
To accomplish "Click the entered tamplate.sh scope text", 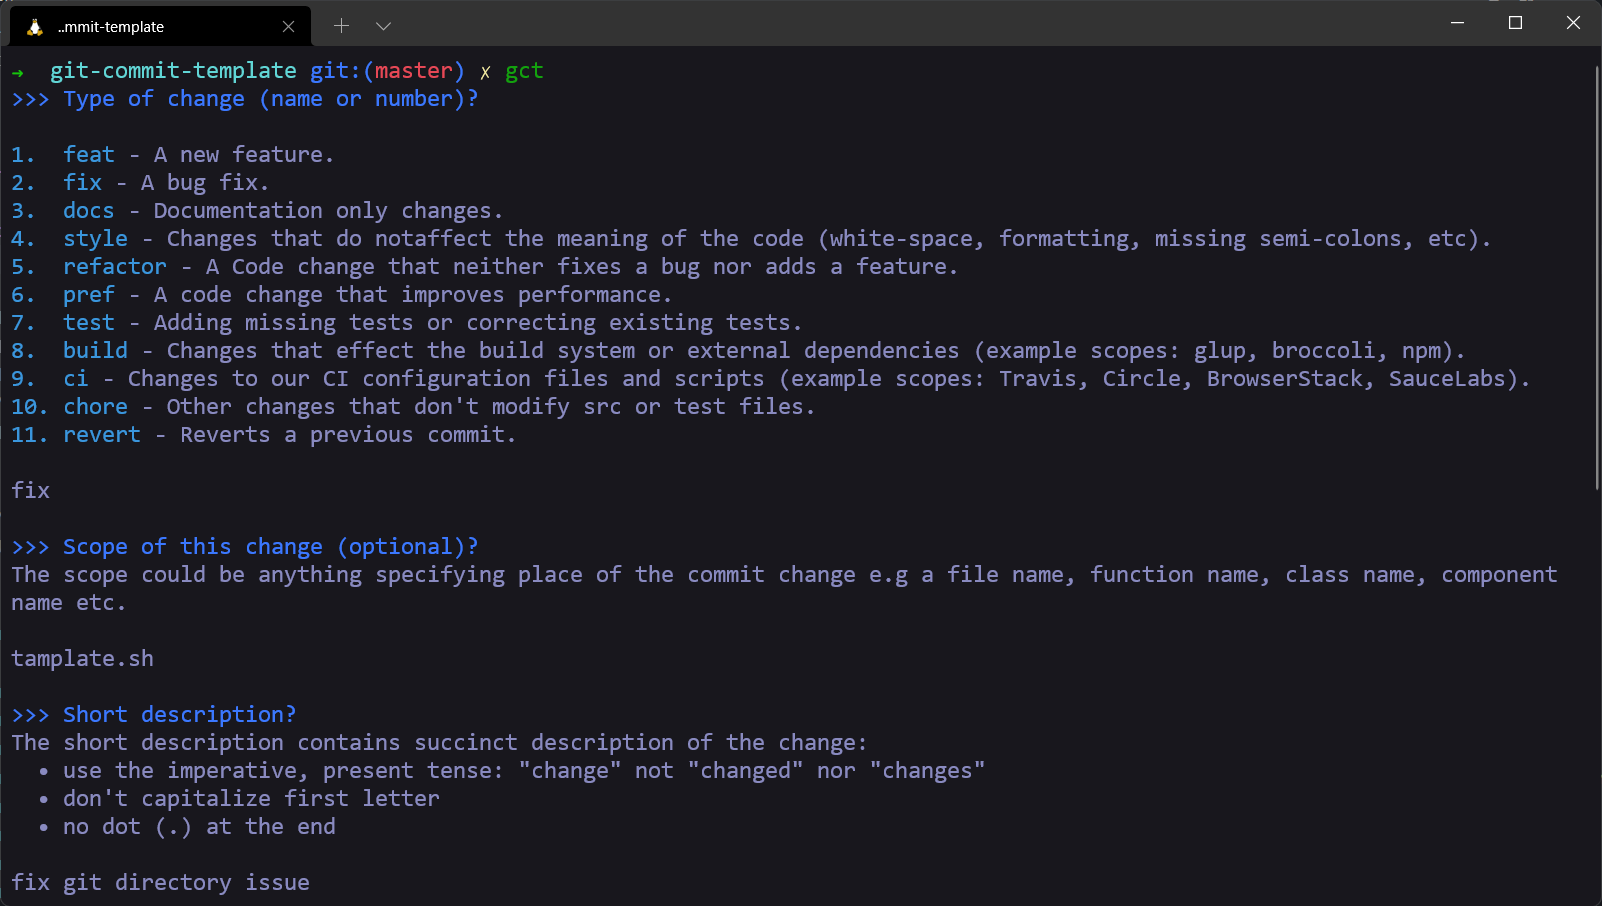I will point(83,659).
